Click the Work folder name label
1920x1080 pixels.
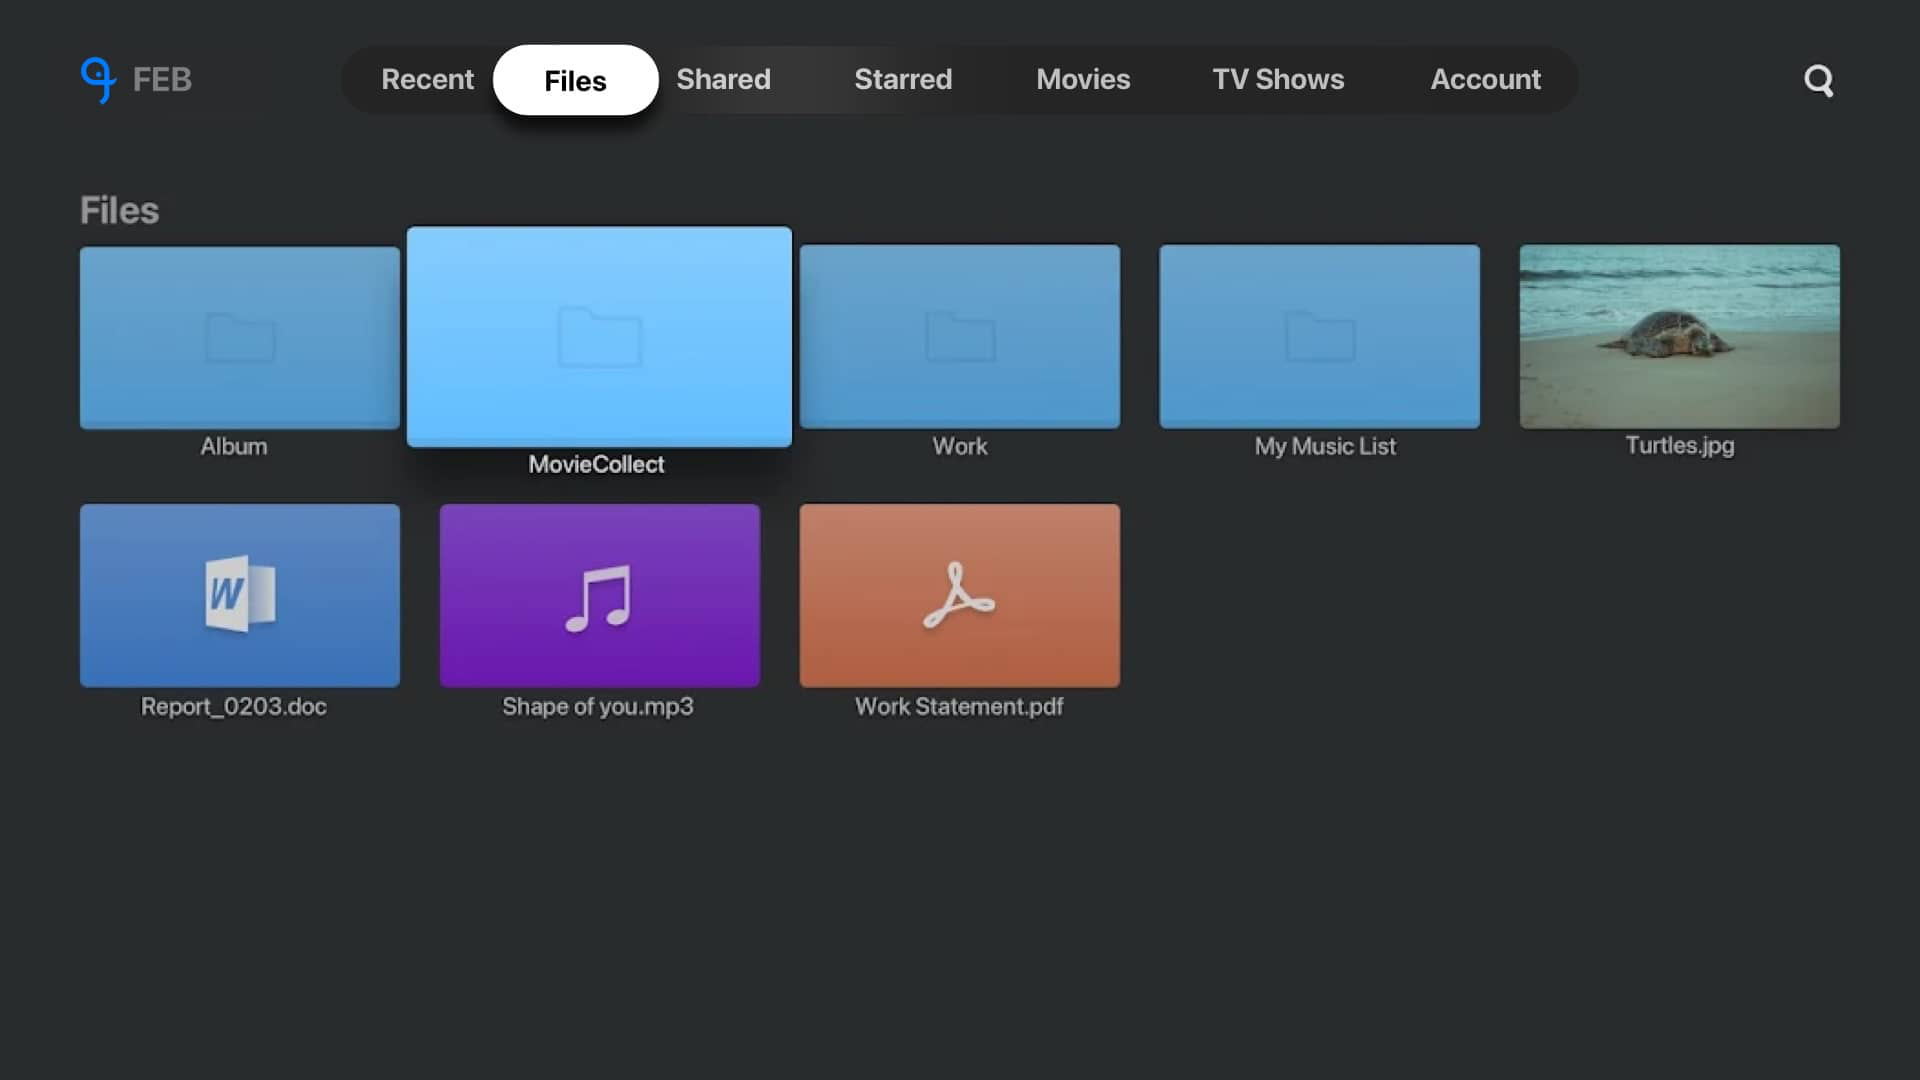click(960, 446)
